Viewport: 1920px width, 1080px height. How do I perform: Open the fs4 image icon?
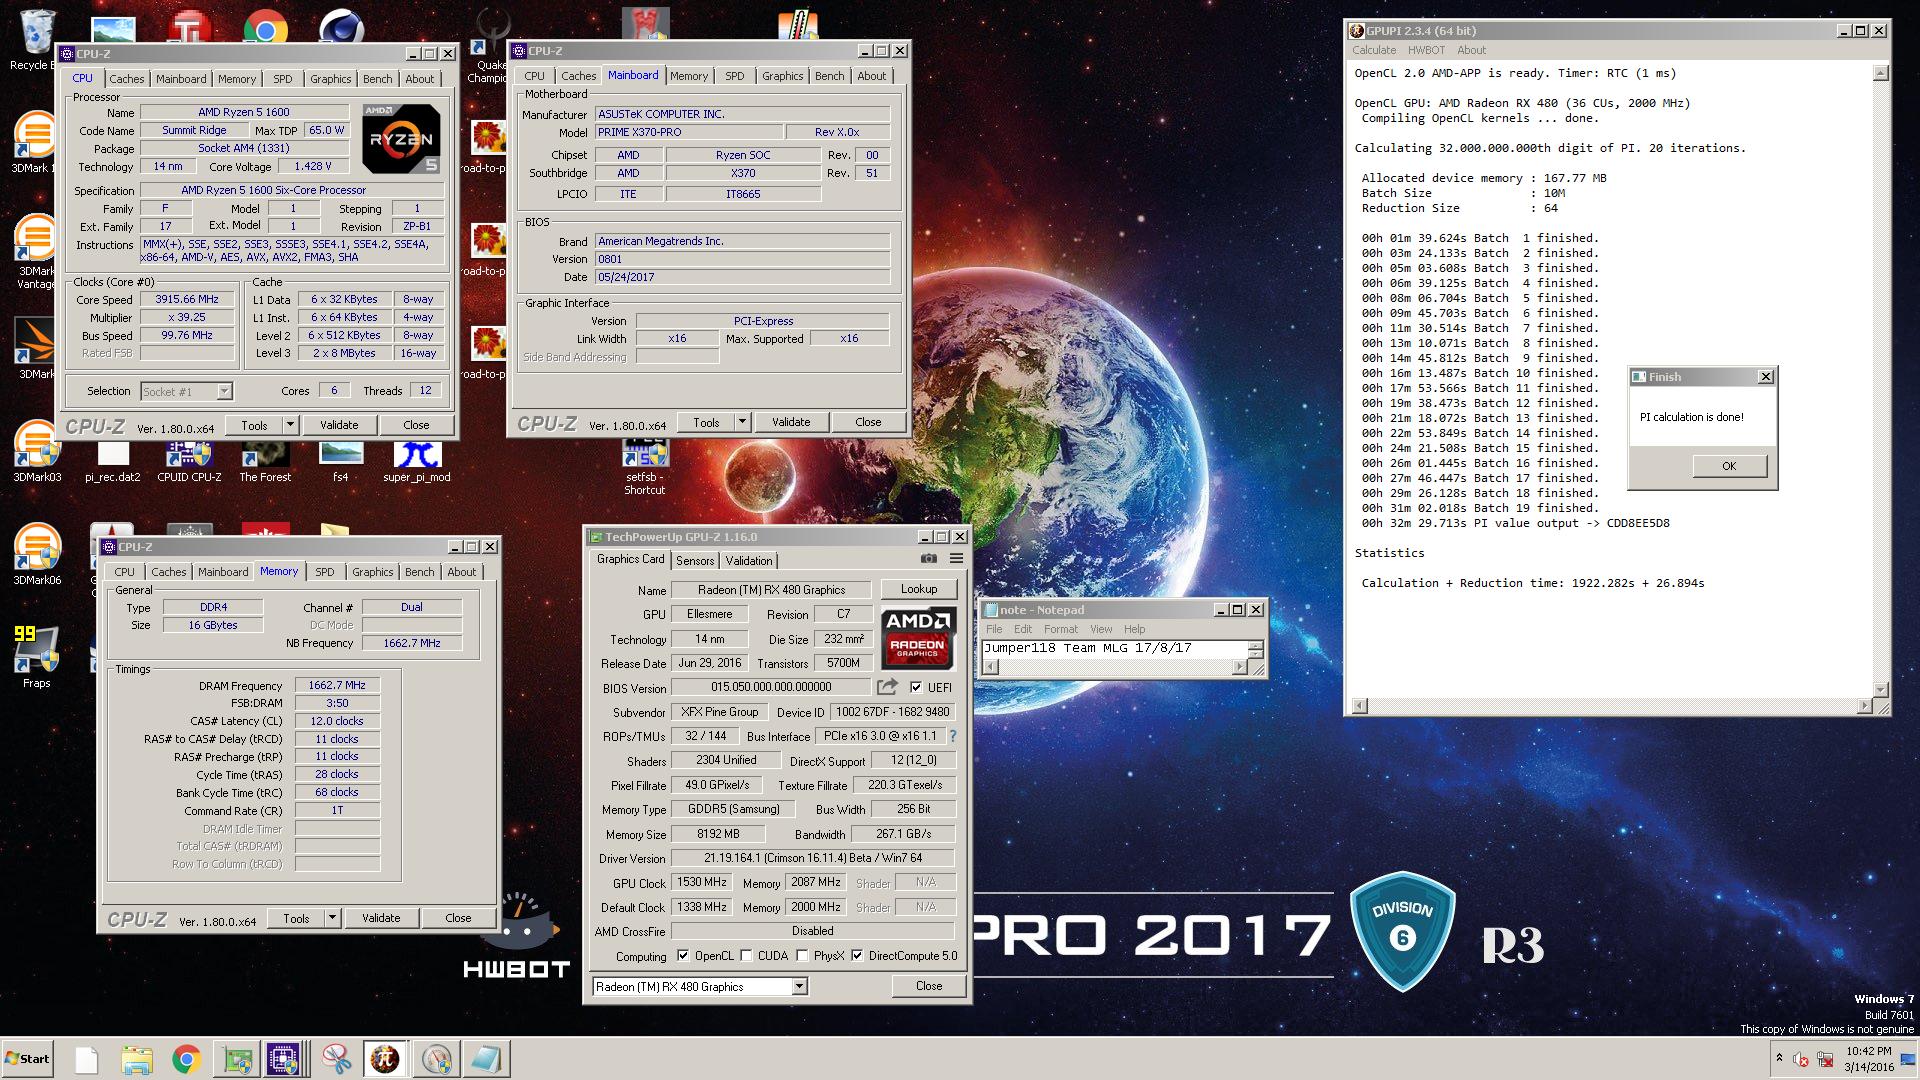point(341,462)
